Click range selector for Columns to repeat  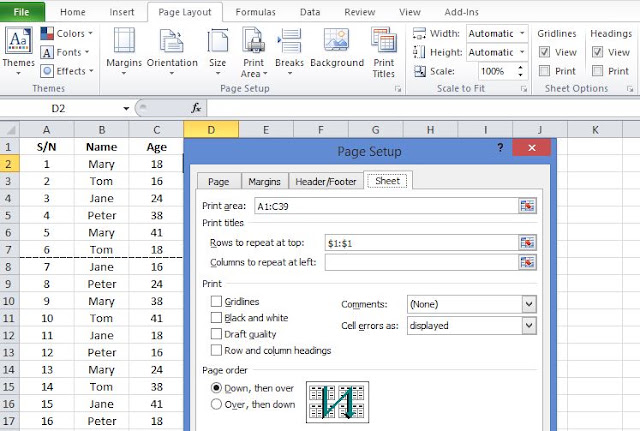(x=527, y=262)
